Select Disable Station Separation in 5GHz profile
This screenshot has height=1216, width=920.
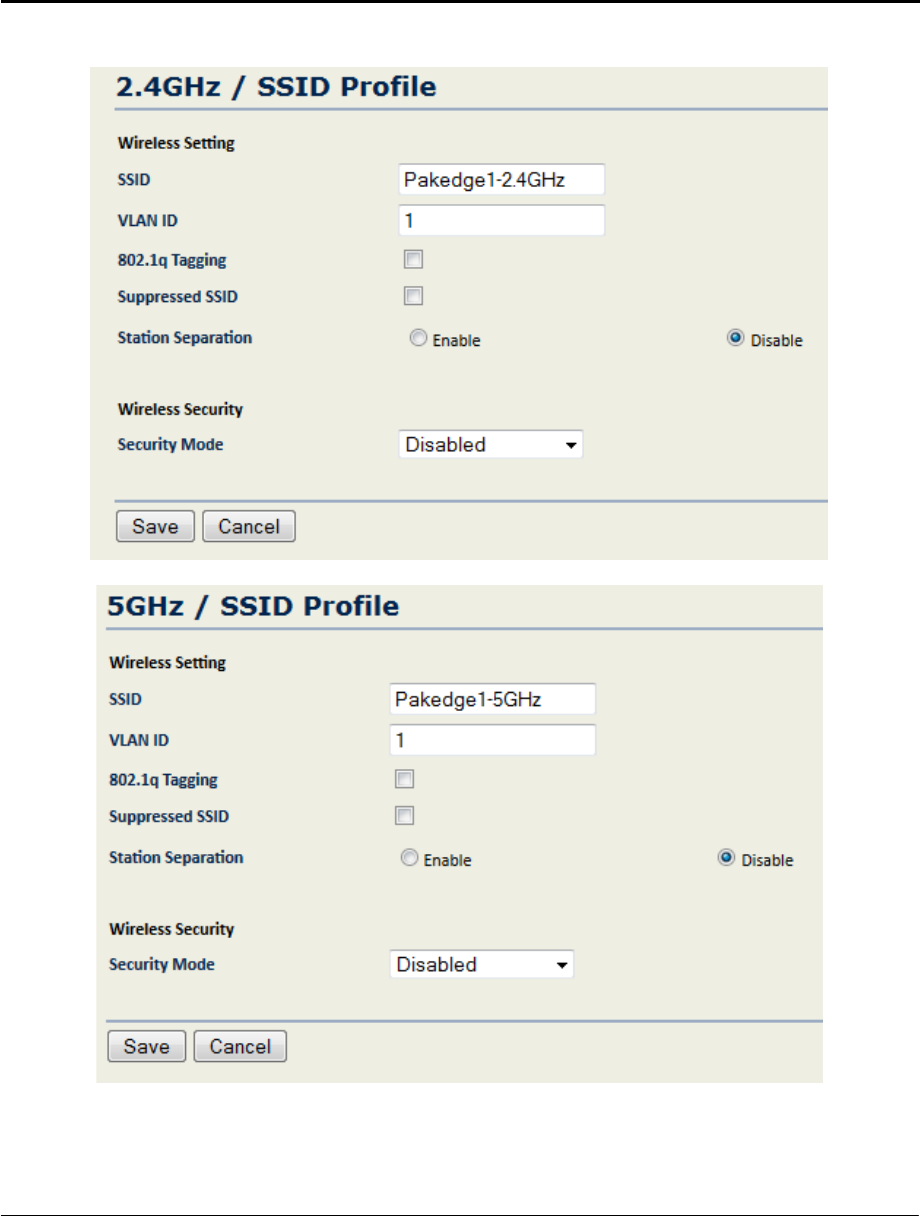click(727, 858)
